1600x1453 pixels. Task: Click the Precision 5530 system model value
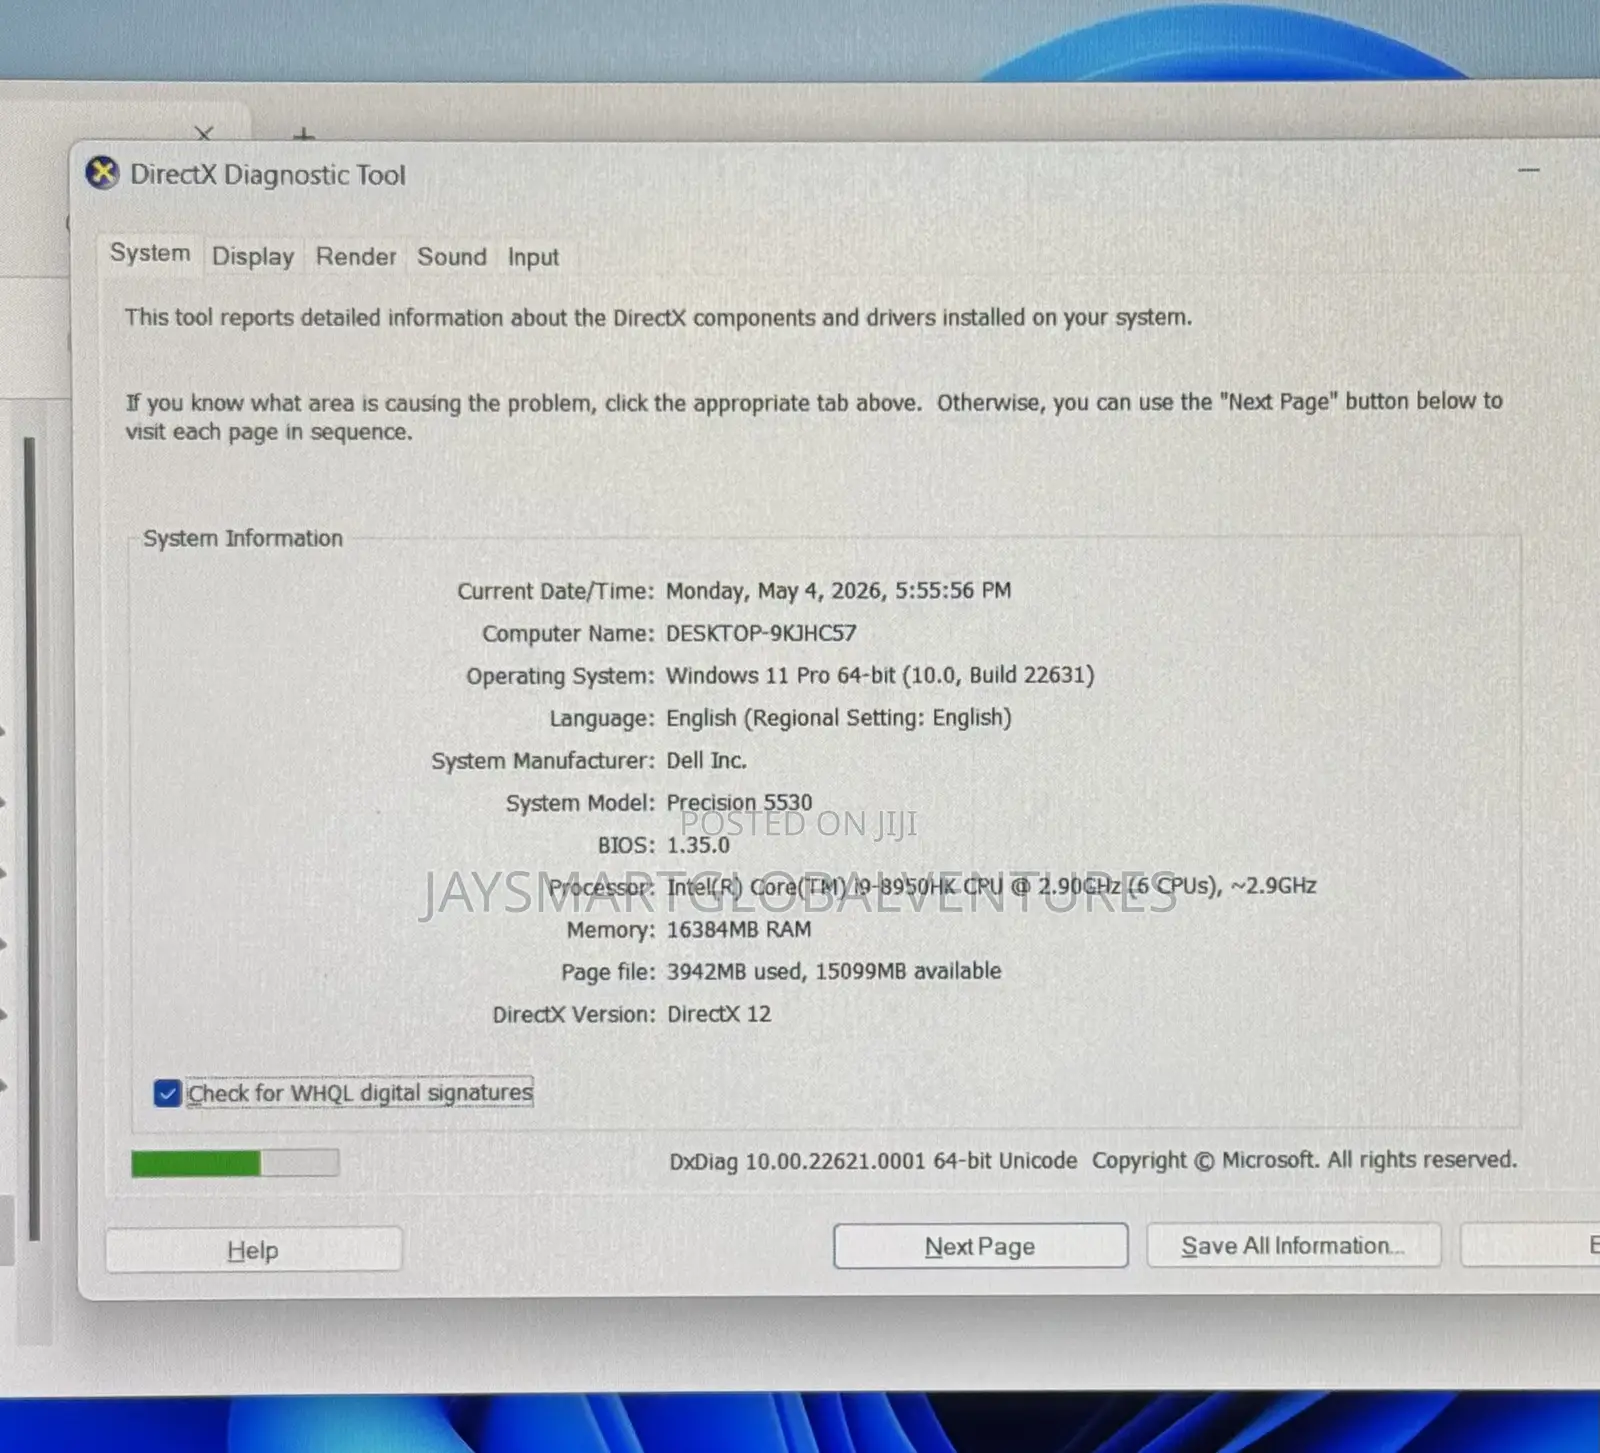739,802
